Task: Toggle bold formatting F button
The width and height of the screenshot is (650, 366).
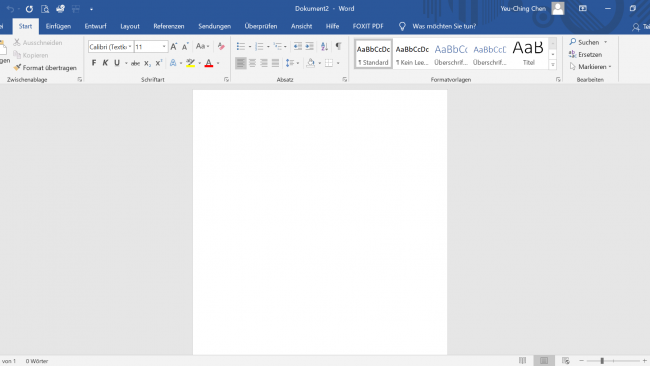Action: coord(94,63)
